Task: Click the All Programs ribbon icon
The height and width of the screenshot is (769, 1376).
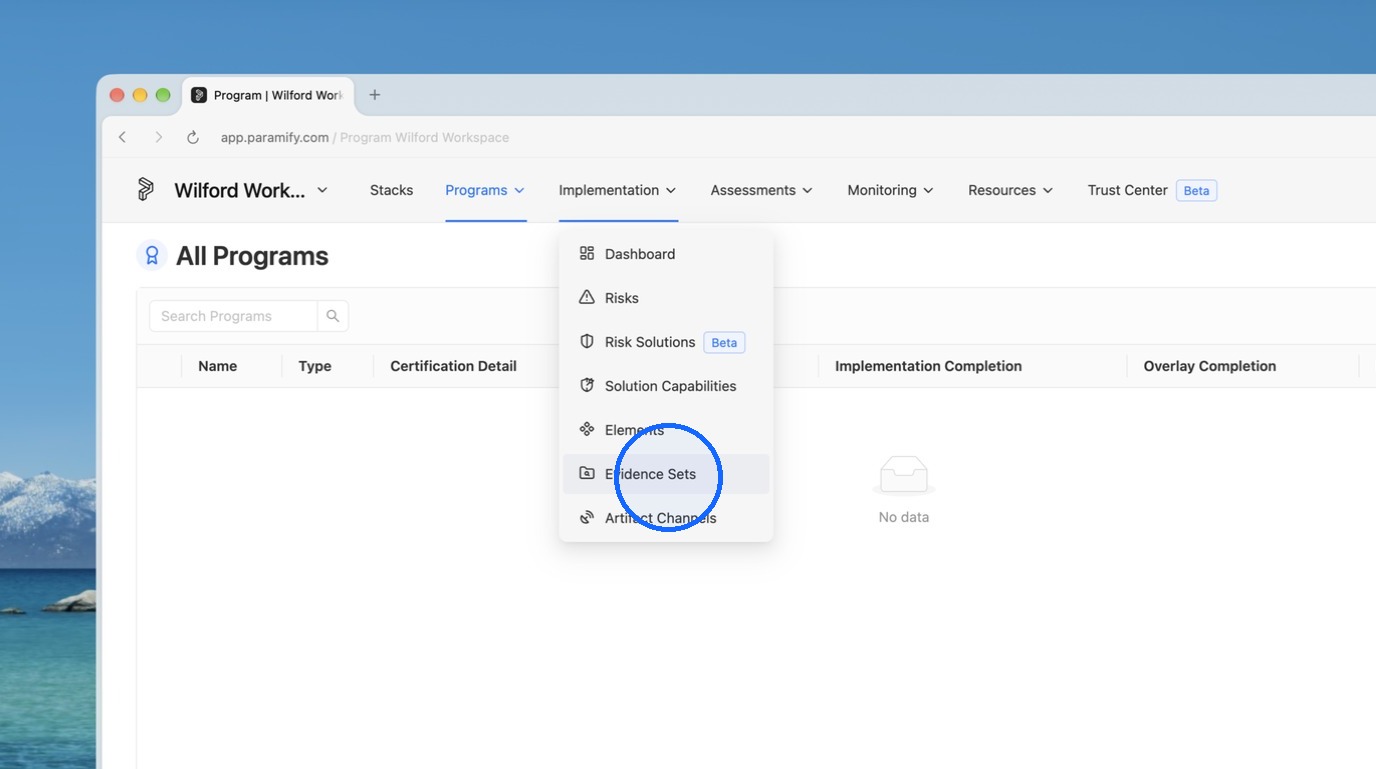Action: pos(152,256)
